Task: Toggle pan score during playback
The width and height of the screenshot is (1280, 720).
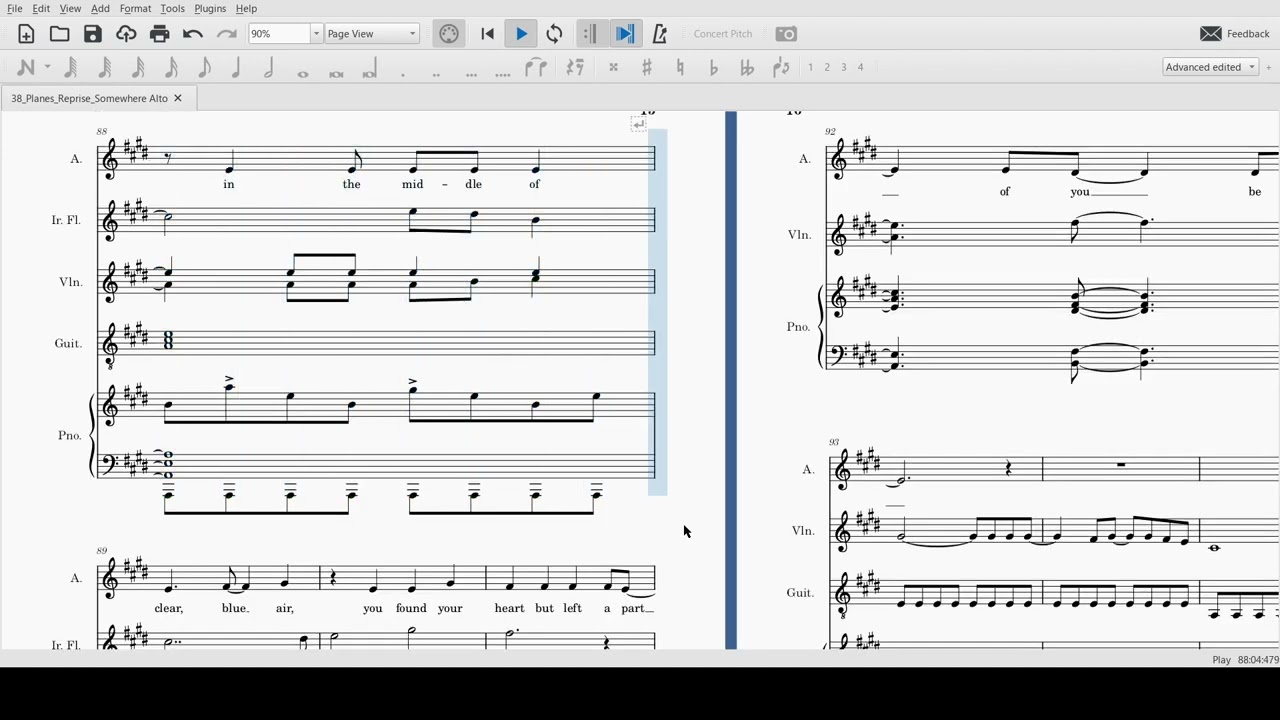Action: click(625, 34)
